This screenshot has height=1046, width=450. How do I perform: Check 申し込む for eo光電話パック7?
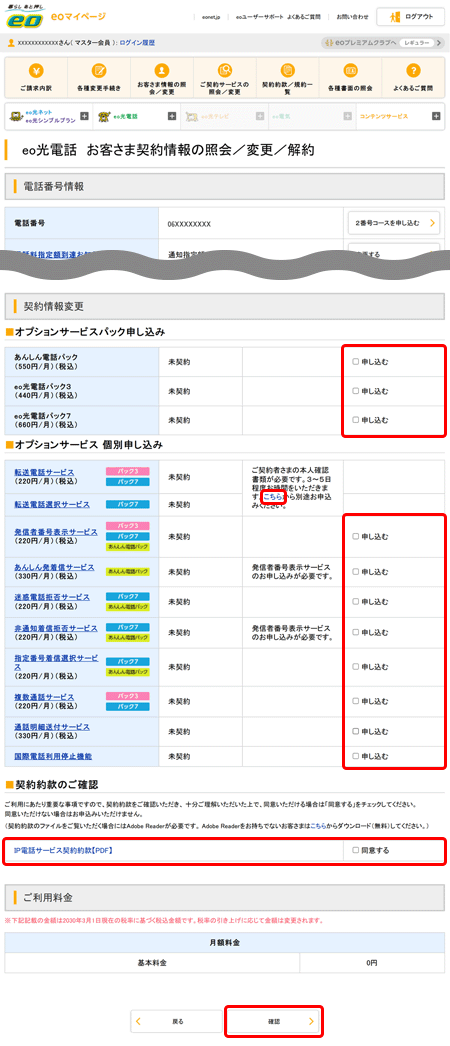tap(355, 420)
